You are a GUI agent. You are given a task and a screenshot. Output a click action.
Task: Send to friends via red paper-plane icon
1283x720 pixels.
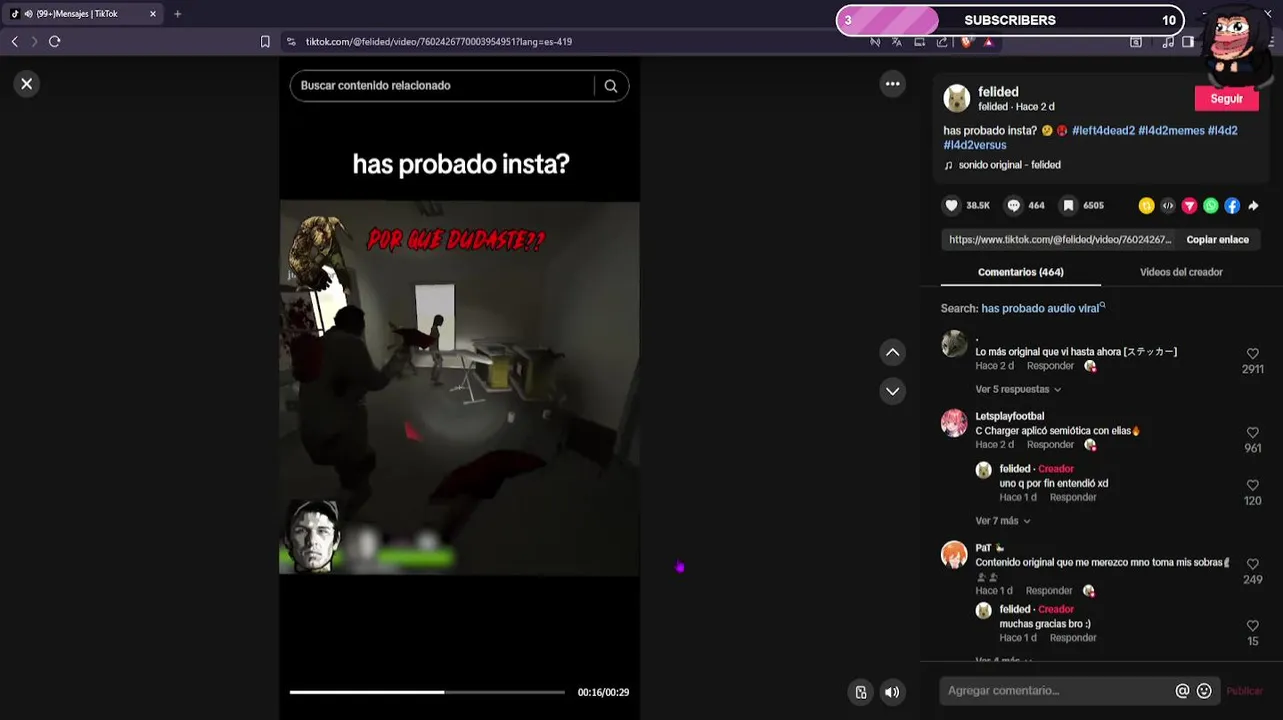(x=1189, y=206)
